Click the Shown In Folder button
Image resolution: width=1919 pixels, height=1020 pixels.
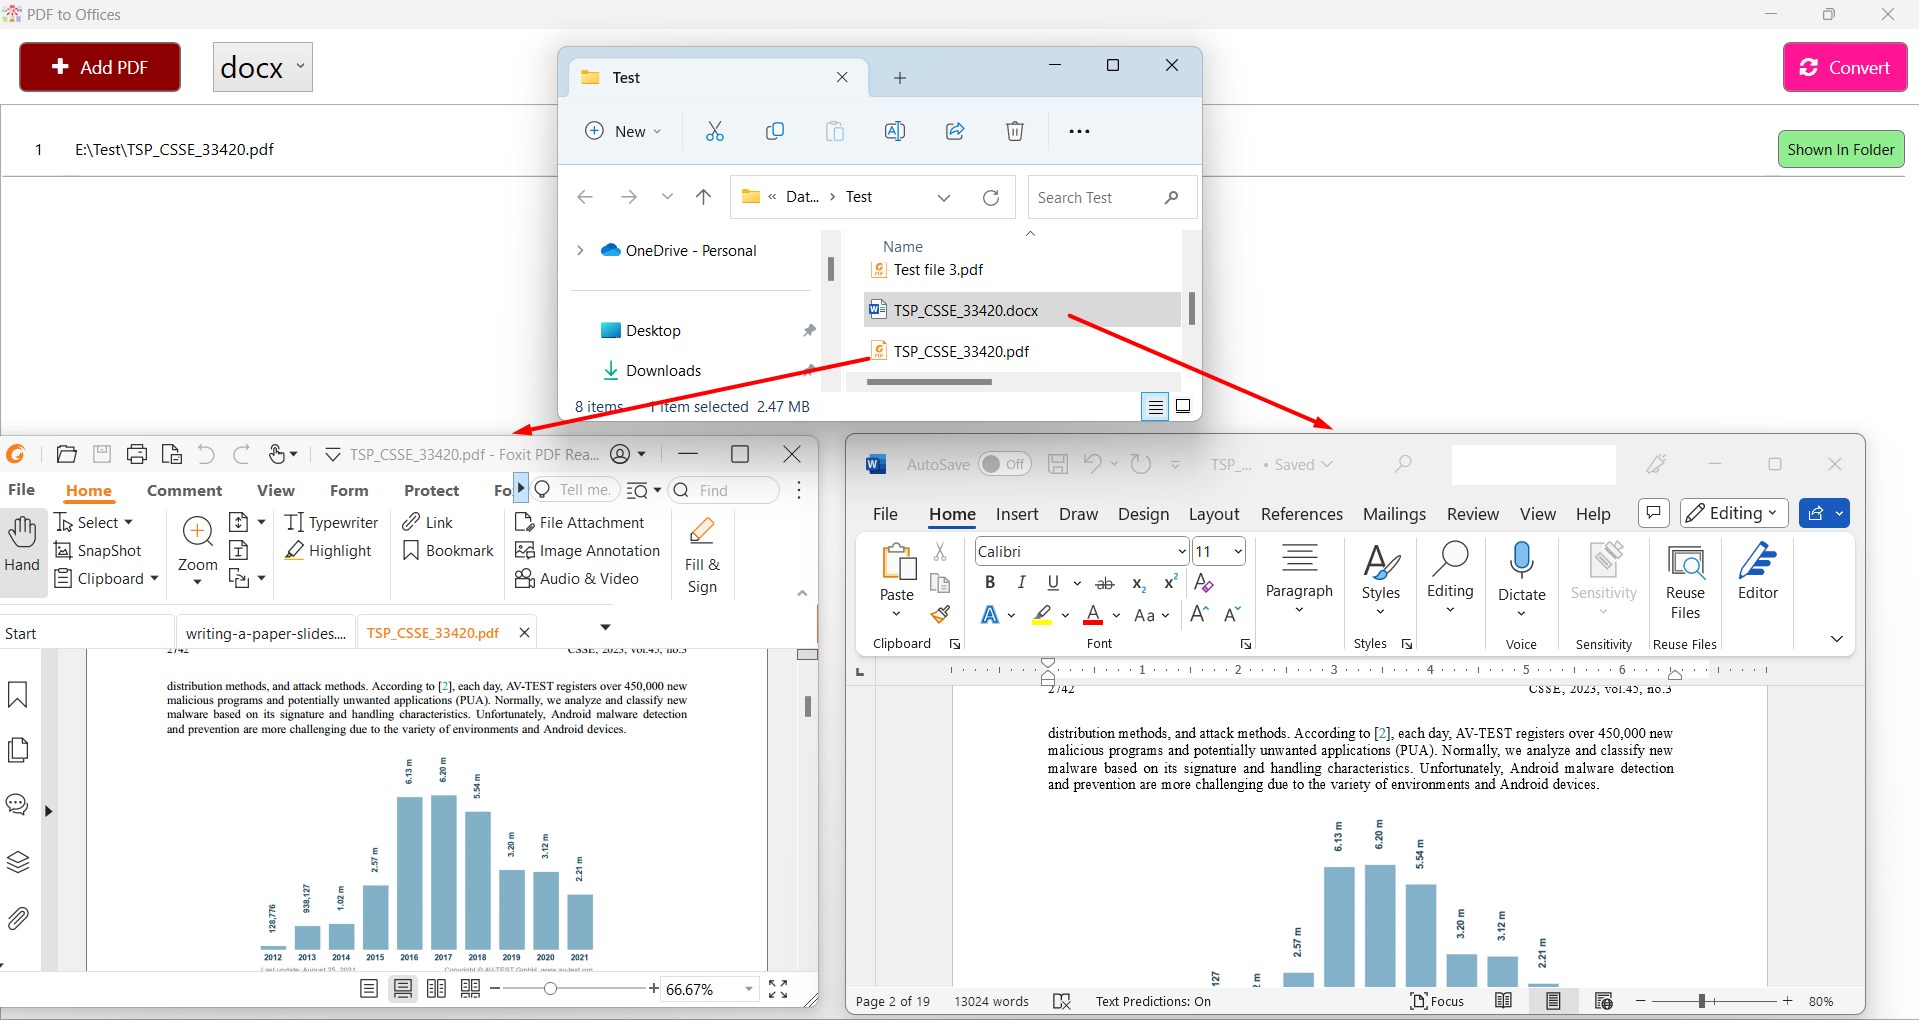click(1841, 149)
